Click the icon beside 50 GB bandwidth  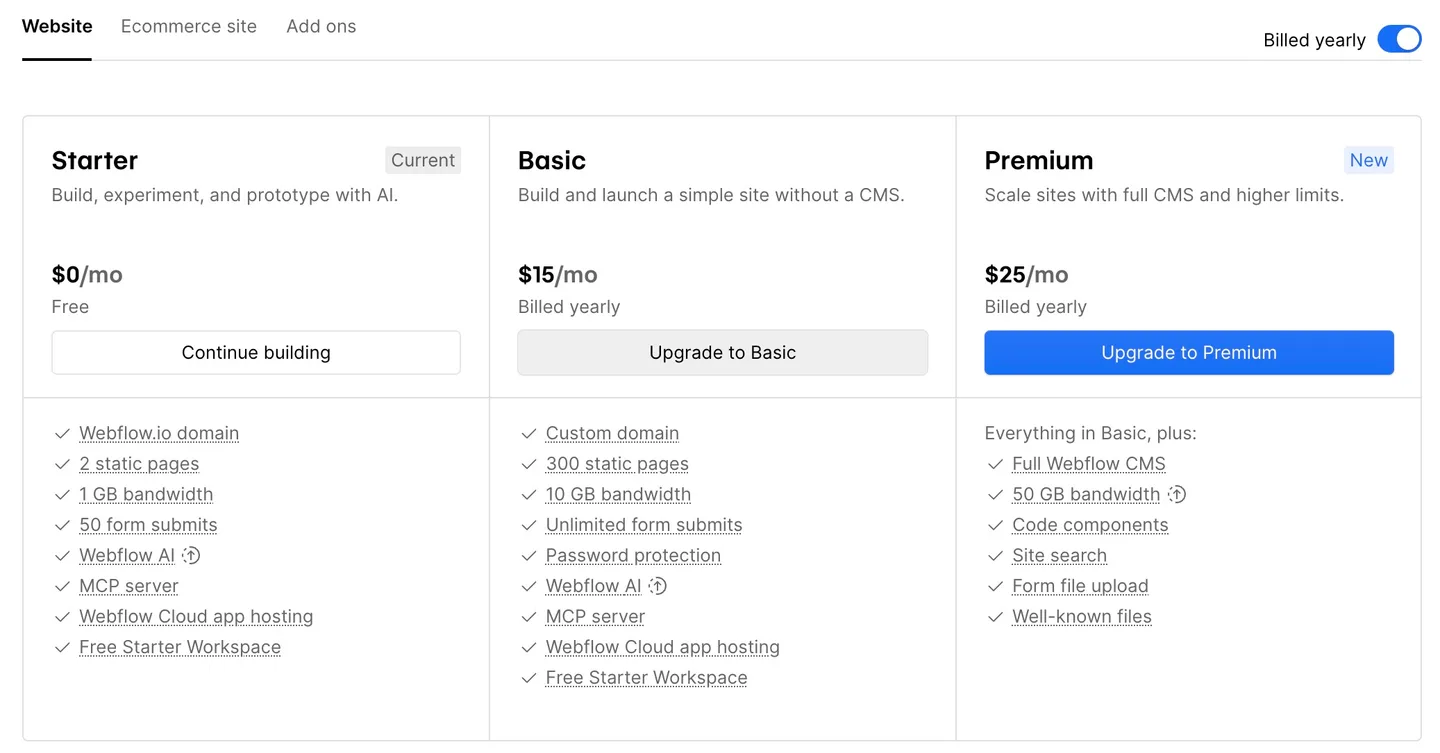point(1177,494)
